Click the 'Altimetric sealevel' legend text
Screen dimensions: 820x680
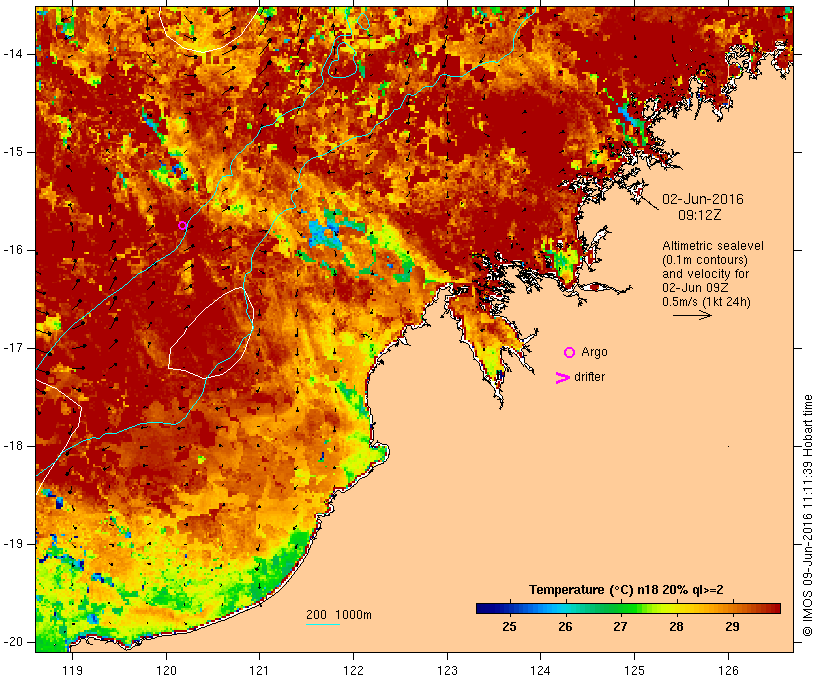pos(713,246)
